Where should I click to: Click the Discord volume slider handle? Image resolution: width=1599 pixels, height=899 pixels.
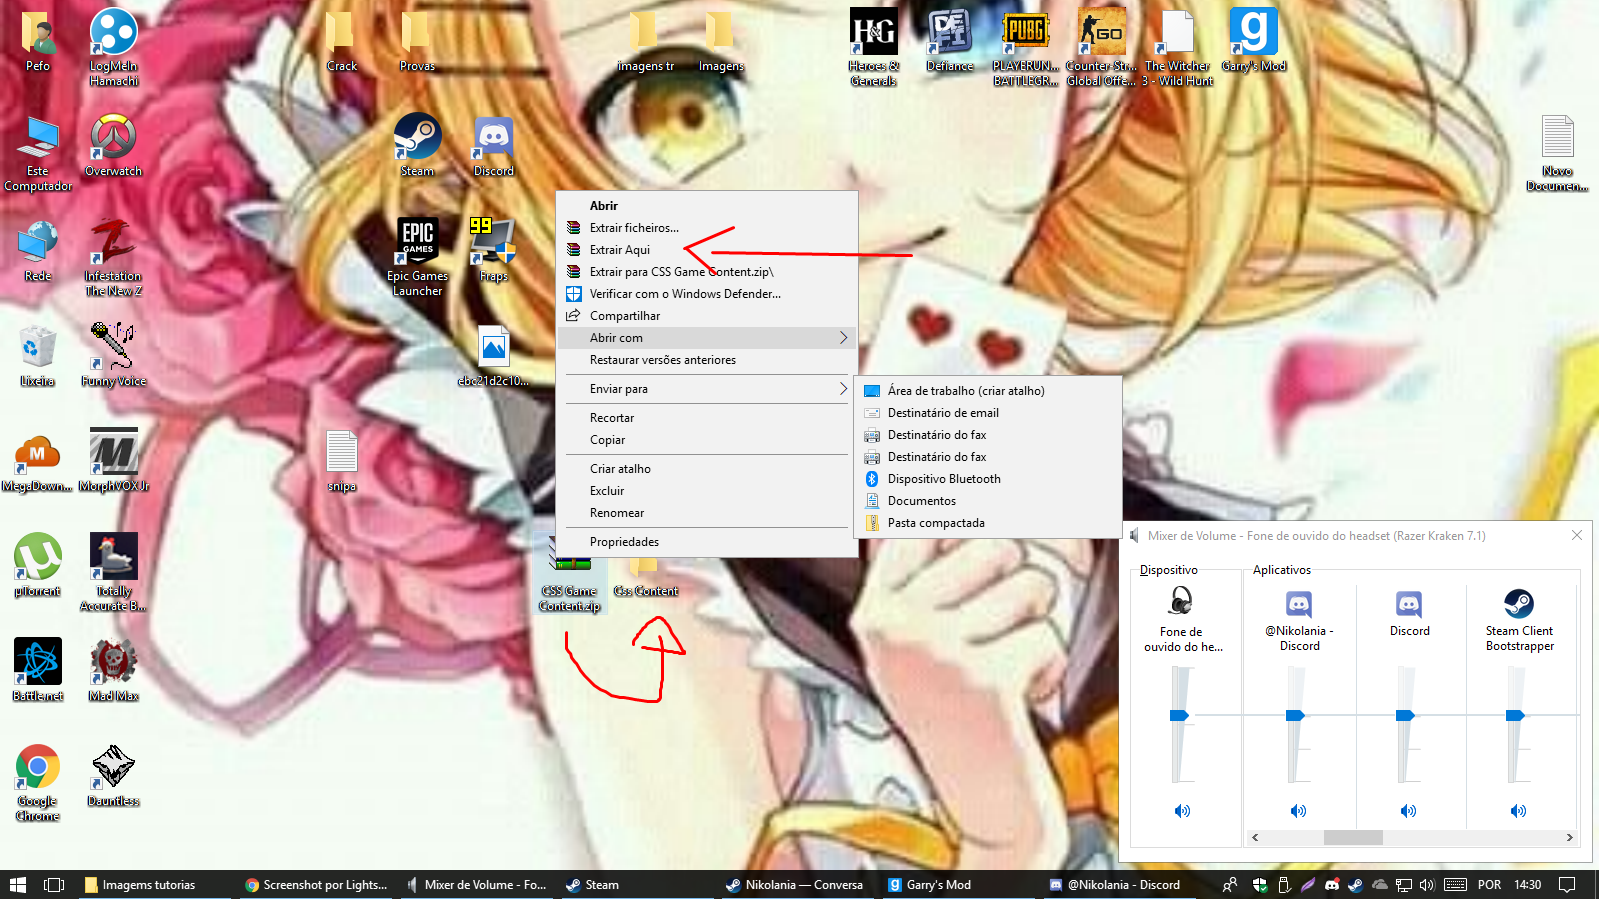(1405, 715)
